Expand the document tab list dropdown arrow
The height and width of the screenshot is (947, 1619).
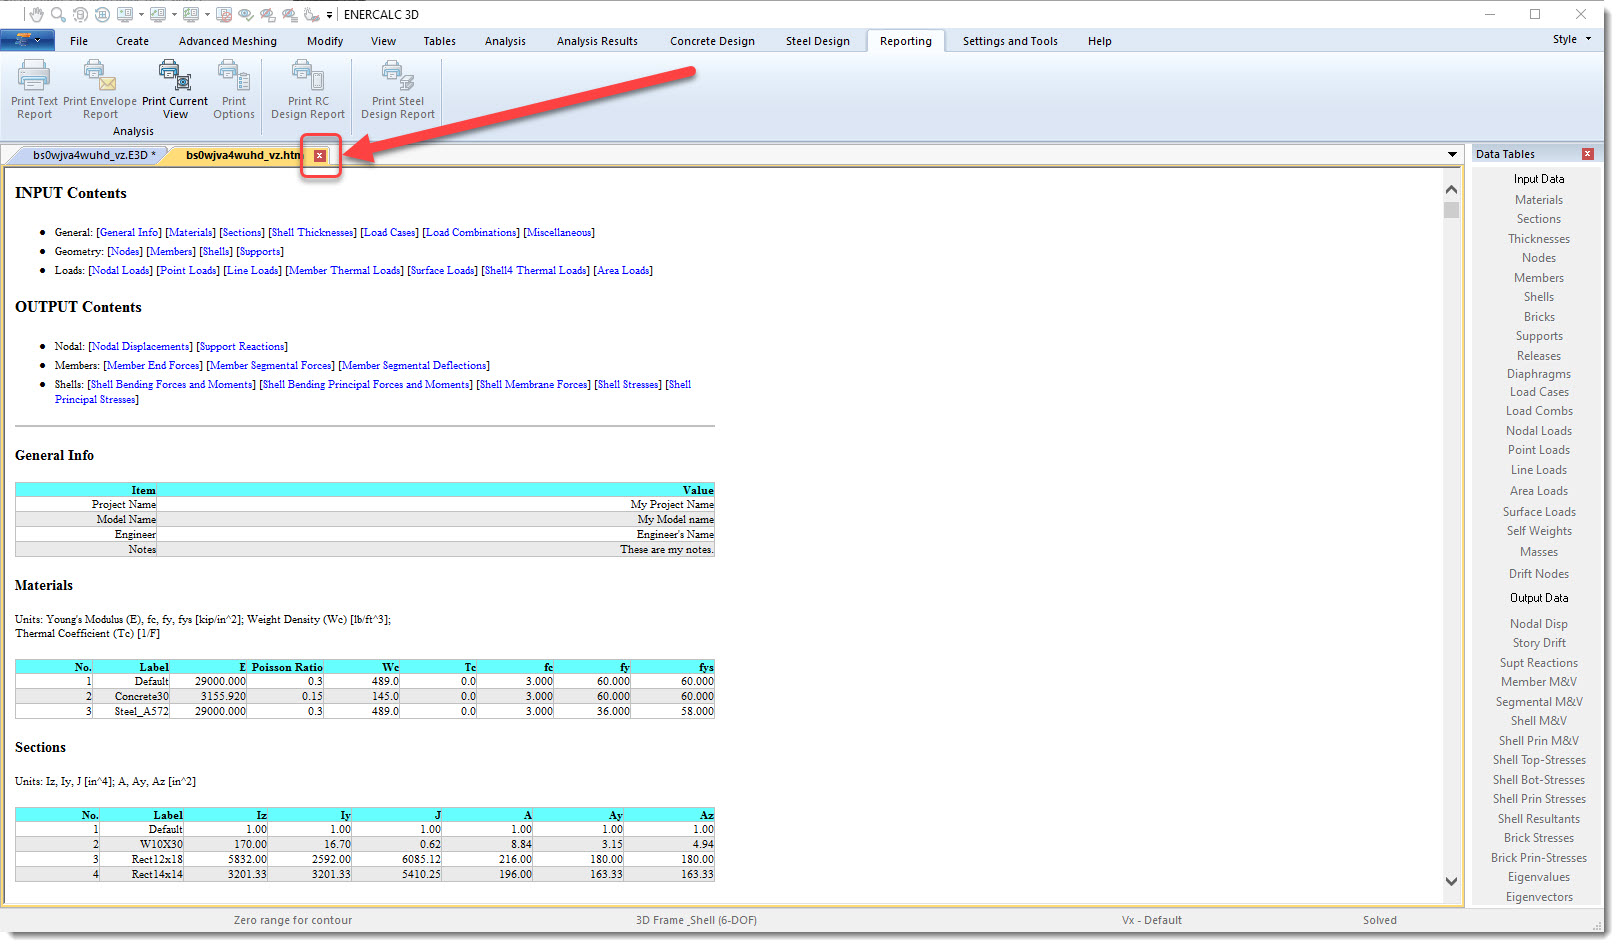1452,155
